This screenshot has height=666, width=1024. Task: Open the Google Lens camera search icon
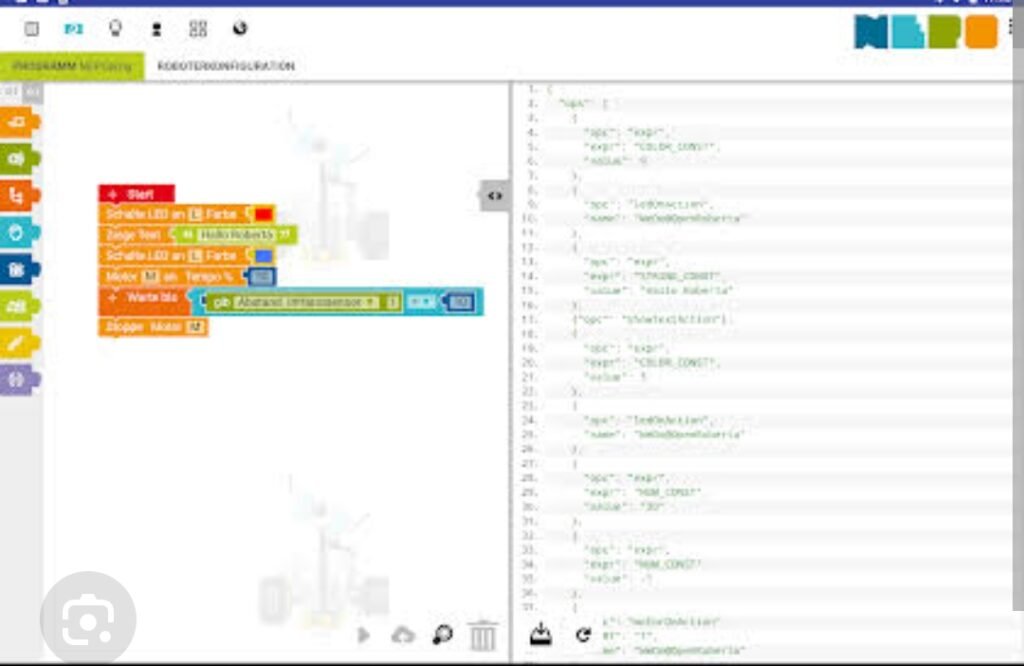[88, 622]
